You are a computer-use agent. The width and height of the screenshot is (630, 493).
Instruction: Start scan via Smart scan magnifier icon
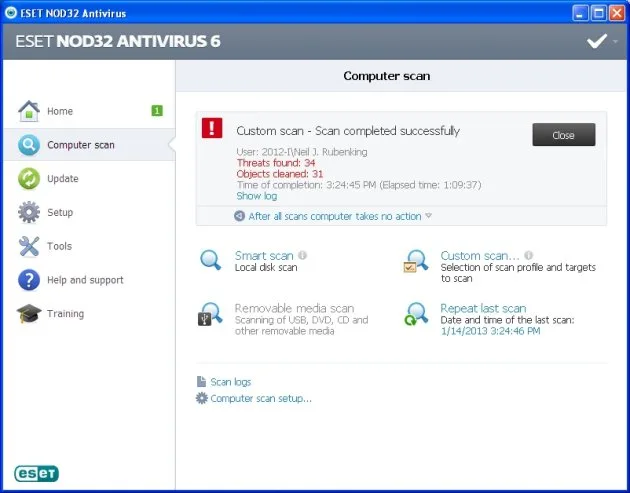point(211,260)
